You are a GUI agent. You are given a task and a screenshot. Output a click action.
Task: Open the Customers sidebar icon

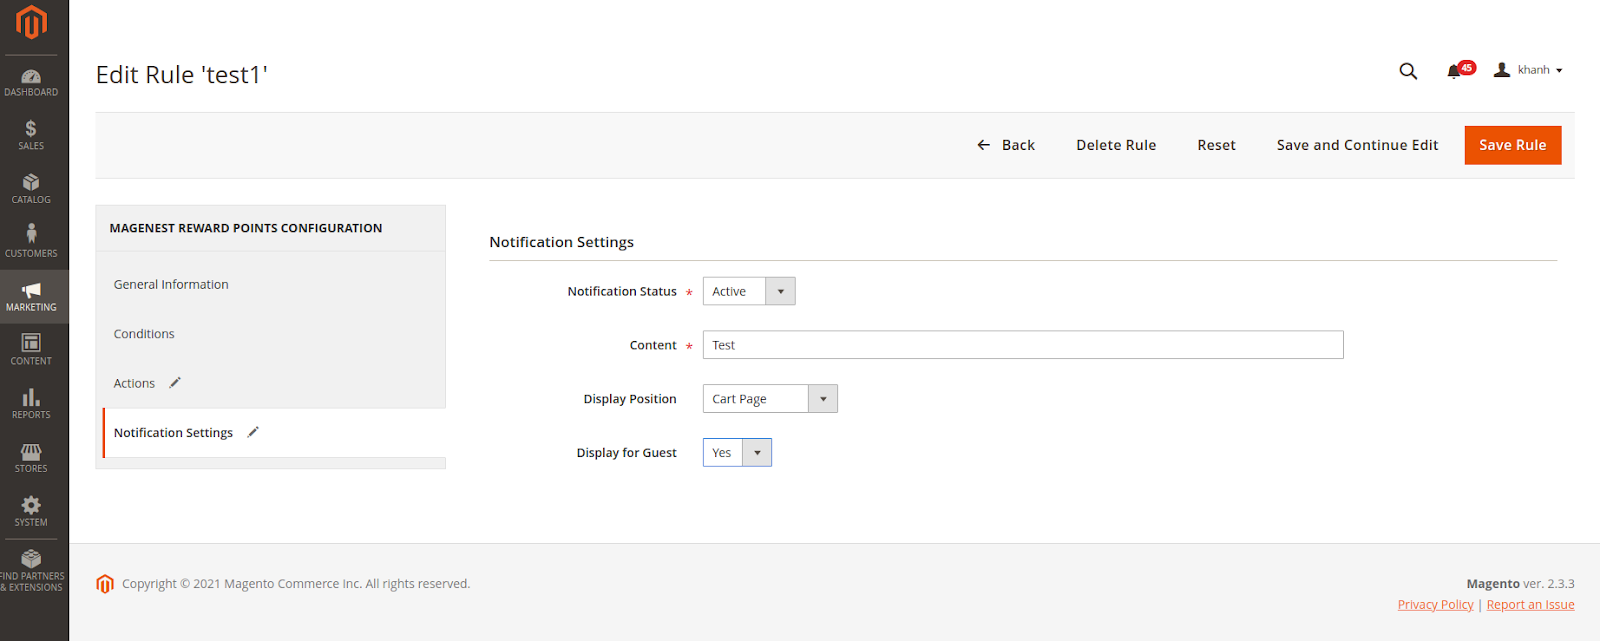pos(31,241)
